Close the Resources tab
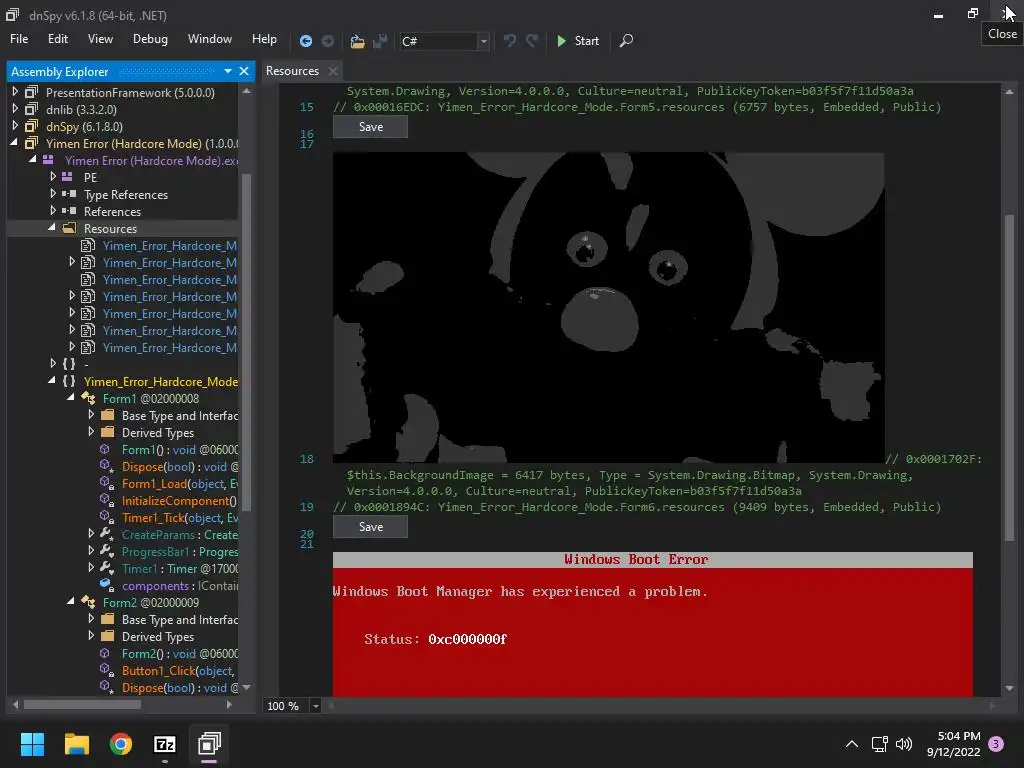This screenshot has width=1024, height=768. (x=333, y=71)
